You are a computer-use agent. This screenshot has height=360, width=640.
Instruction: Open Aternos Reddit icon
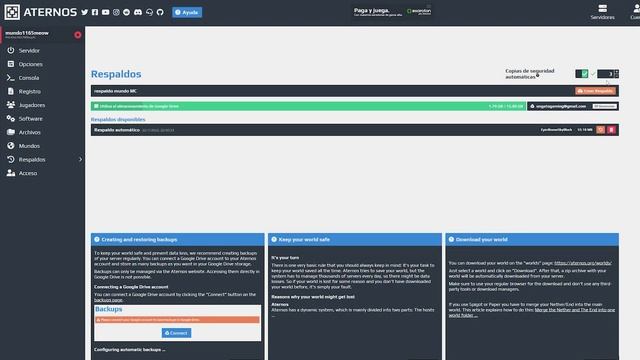(127, 12)
